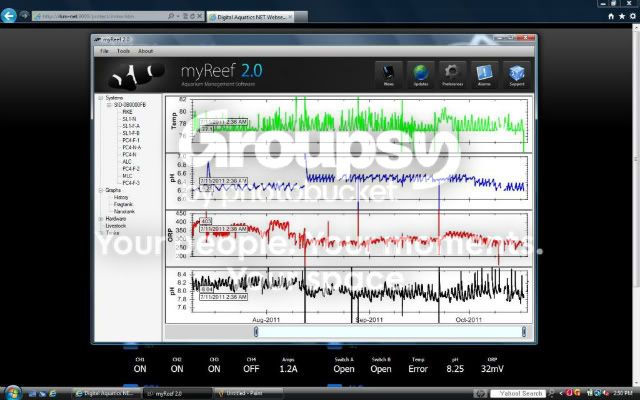
Task: Open the Nanotank graph item
Action: [124, 211]
